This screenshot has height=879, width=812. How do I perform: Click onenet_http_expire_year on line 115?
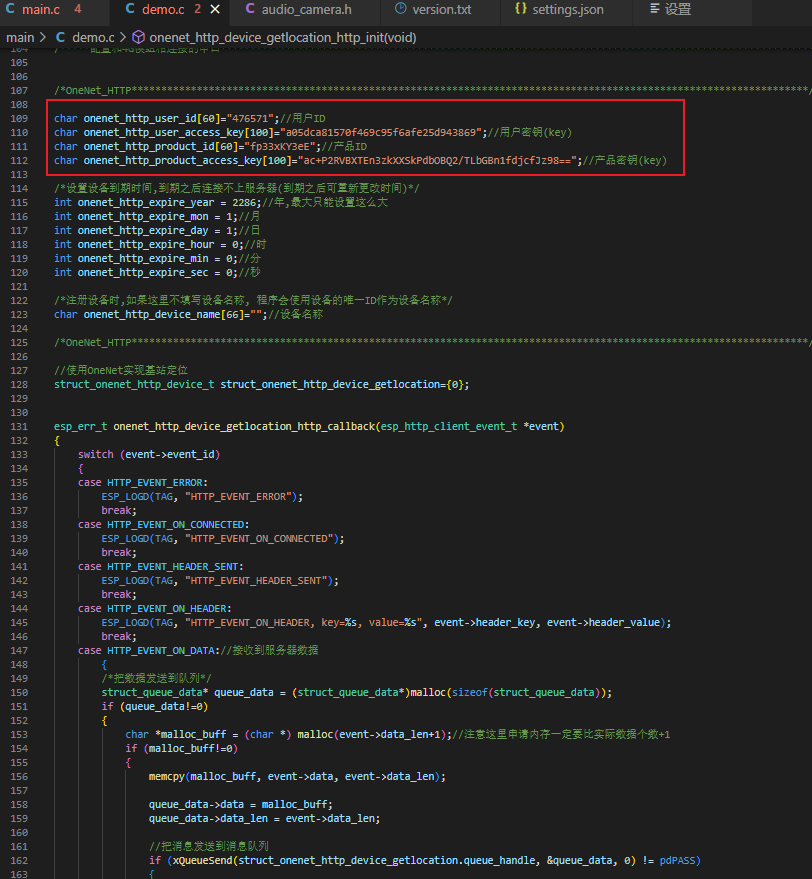pos(146,202)
